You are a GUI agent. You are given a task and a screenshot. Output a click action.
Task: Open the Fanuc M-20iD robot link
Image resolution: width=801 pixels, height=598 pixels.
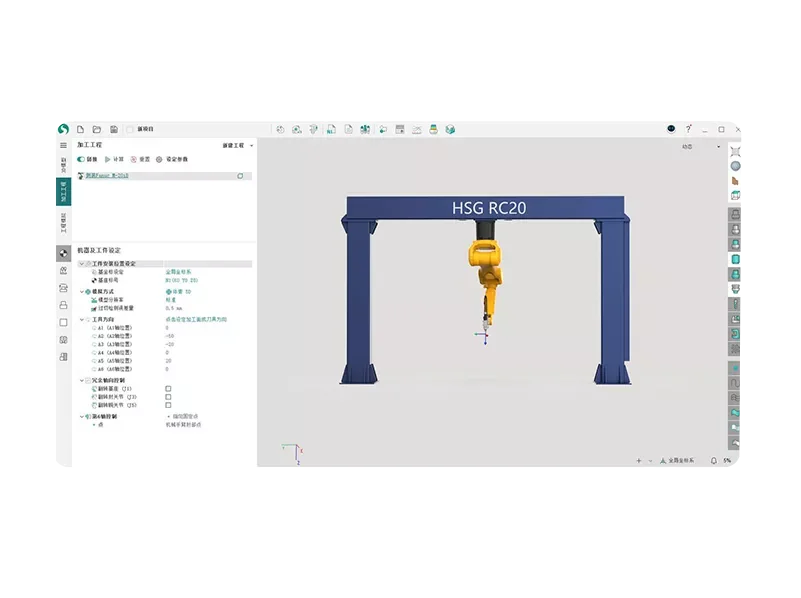click(x=107, y=176)
